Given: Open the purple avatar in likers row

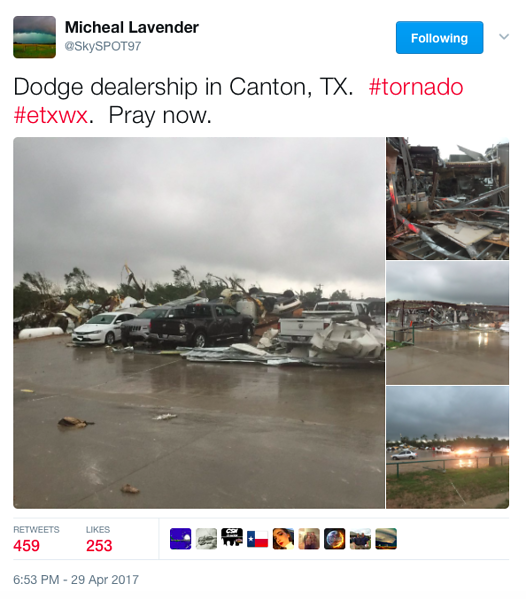Looking at the screenshot, I should coord(180,539).
